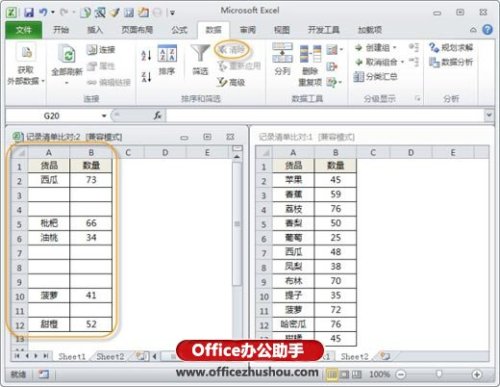
Task: Switch to the 加载项 (Add-ins) tab
Action: click(x=369, y=30)
